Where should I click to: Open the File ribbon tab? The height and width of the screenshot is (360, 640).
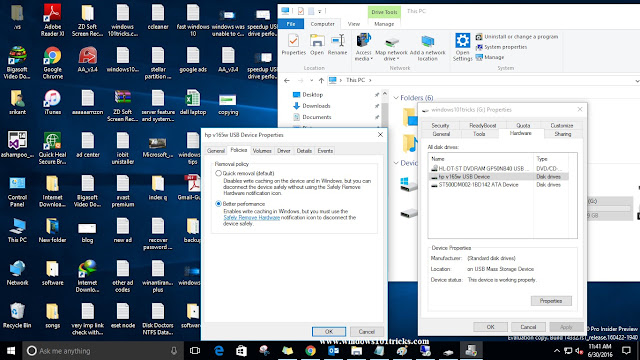(x=291, y=24)
